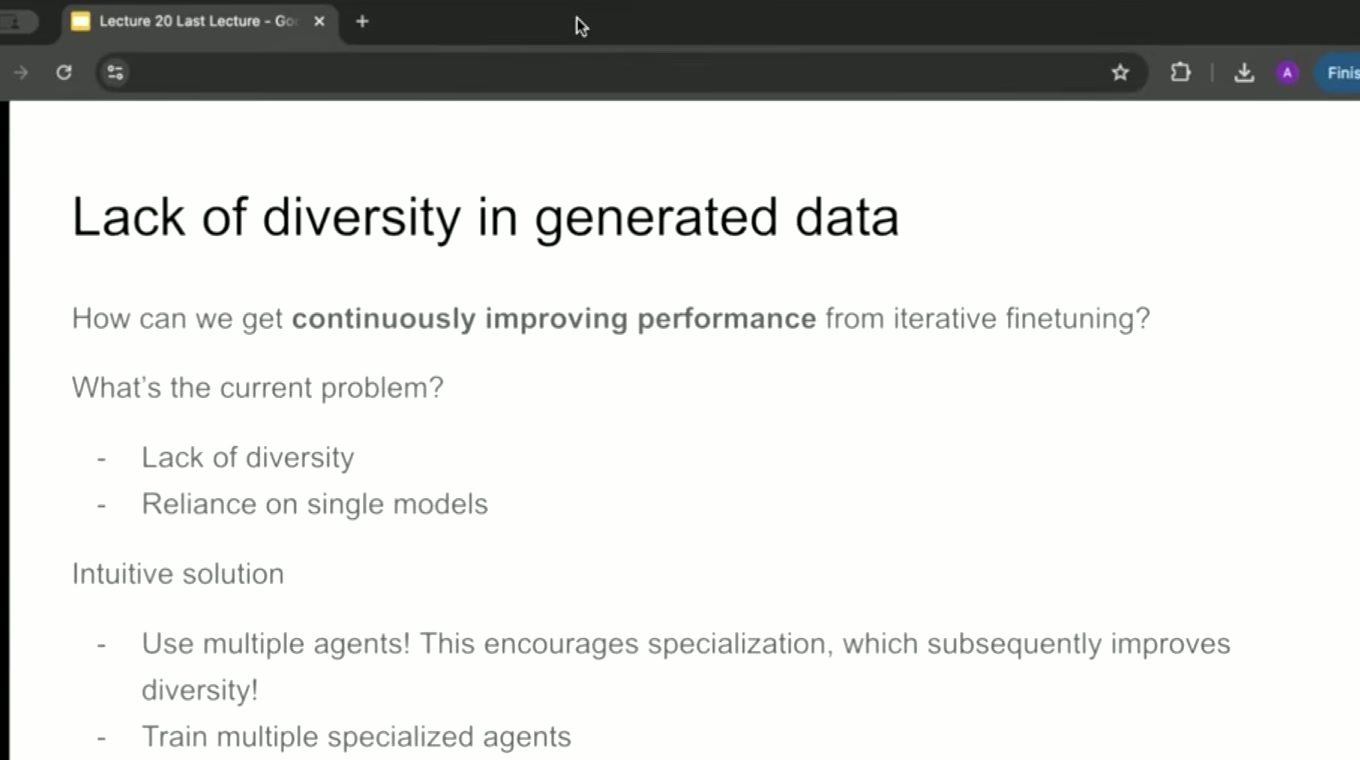The width and height of the screenshot is (1360, 760).
Task: Click the Use multiple agents bullet text
Action: tap(686, 666)
